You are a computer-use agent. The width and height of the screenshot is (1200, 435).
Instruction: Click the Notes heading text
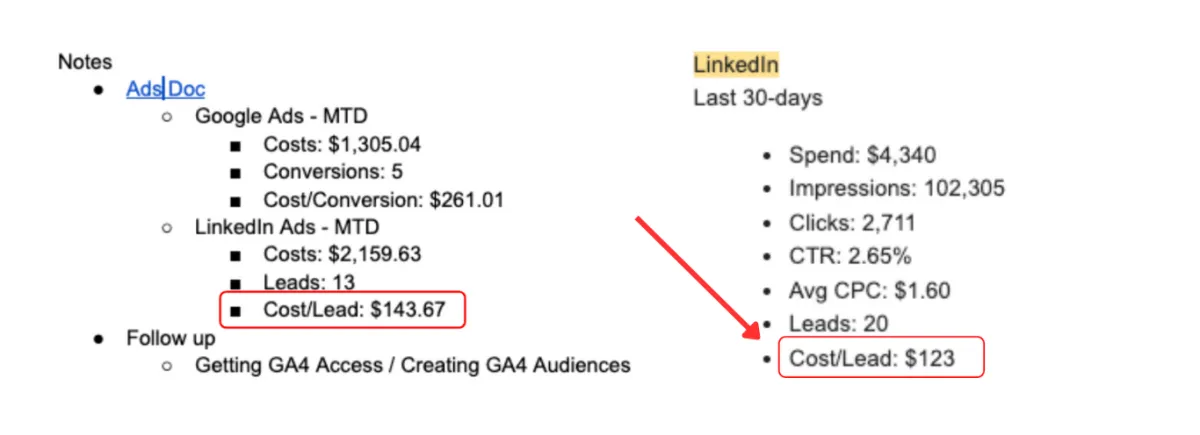pyautogui.click(x=85, y=62)
